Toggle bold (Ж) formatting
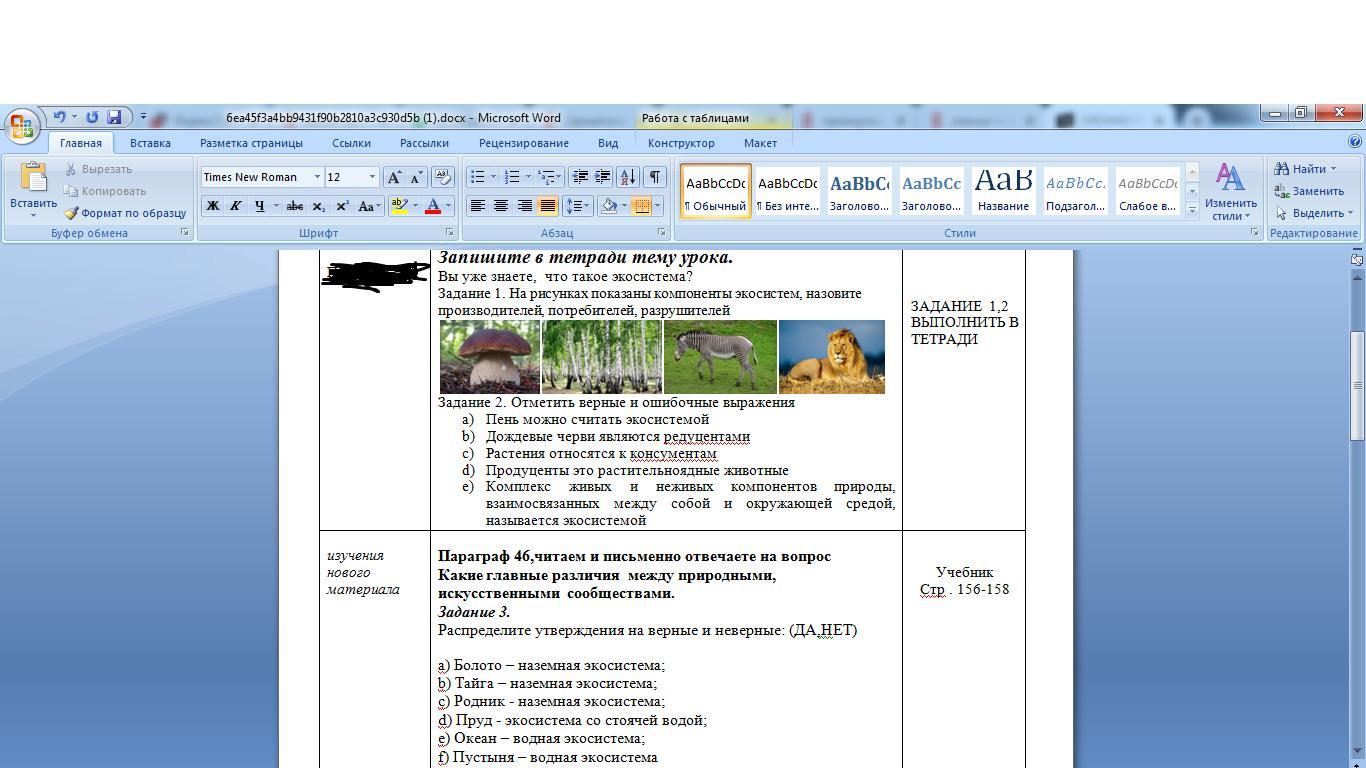This screenshot has width=1366, height=768. tap(212, 206)
